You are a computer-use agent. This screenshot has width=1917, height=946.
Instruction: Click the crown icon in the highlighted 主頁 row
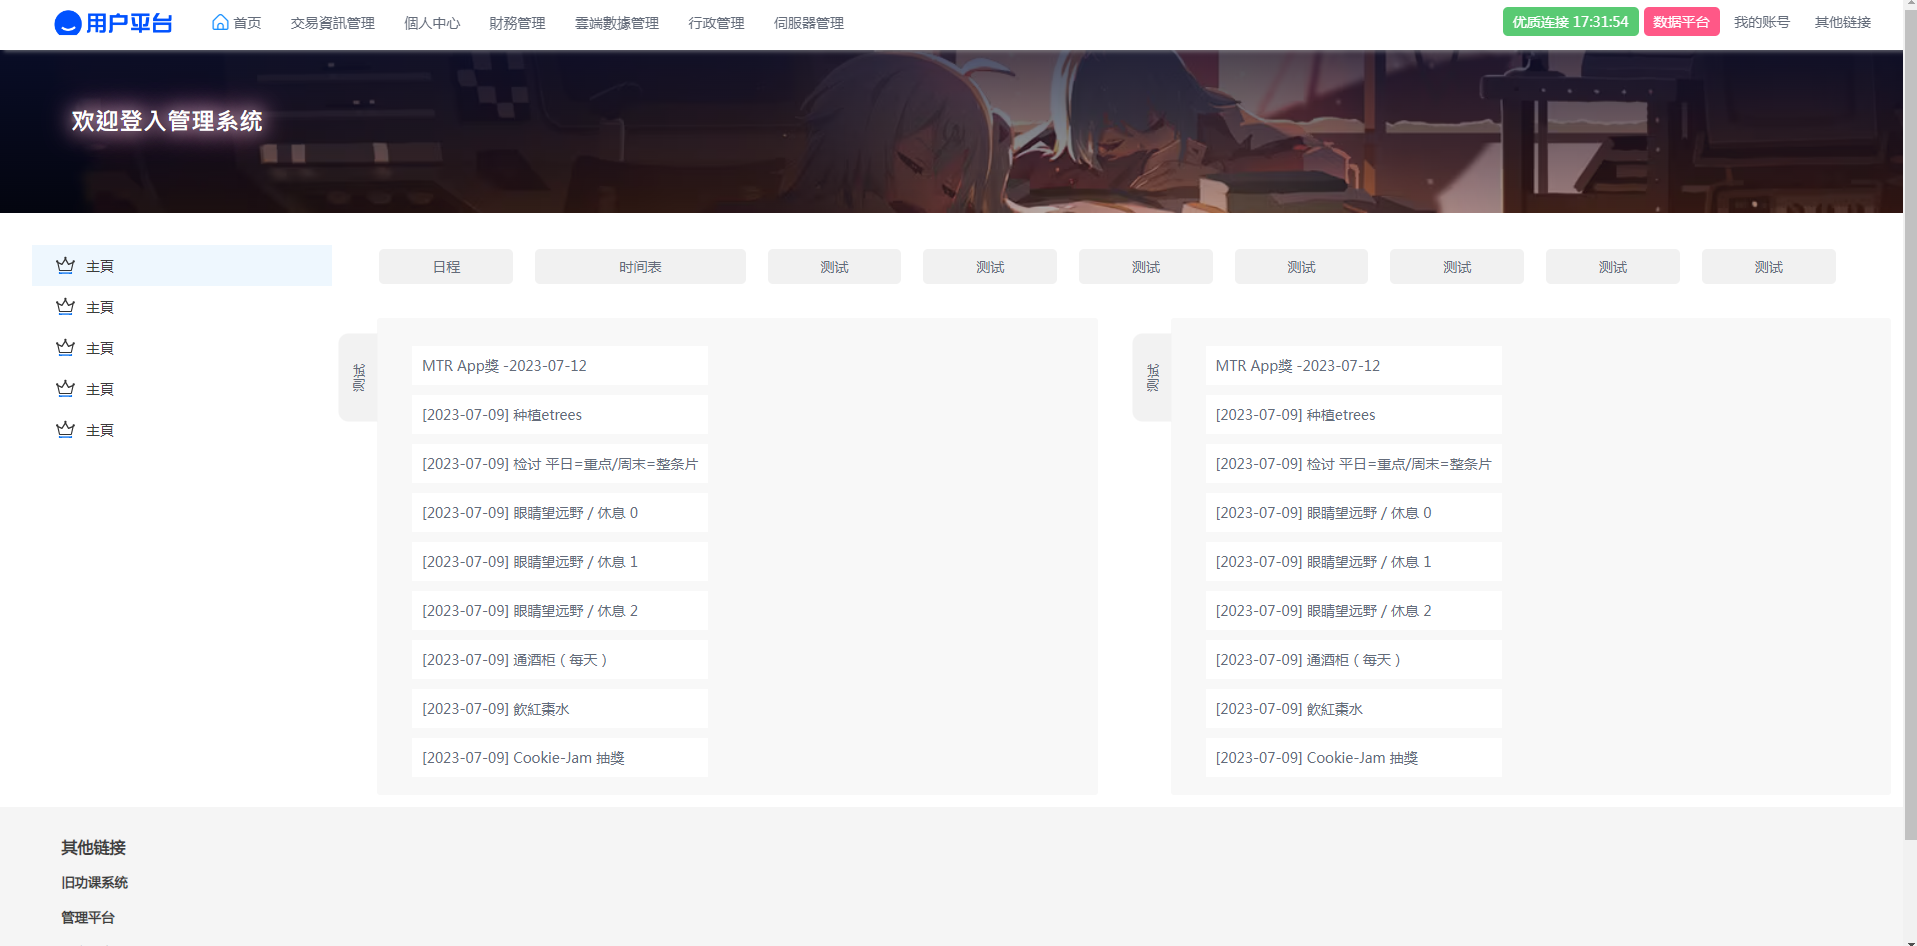pos(66,266)
